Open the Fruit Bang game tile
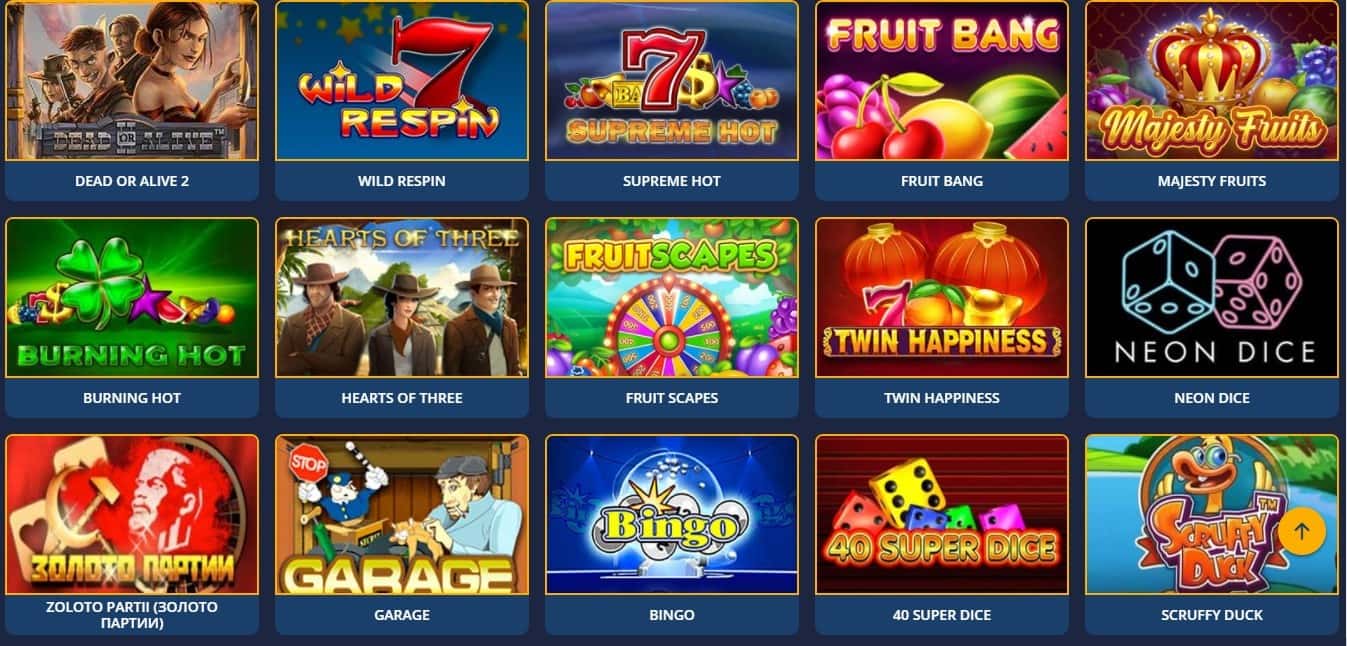Screen dimensions: 1347x646 tap(942, 80)
